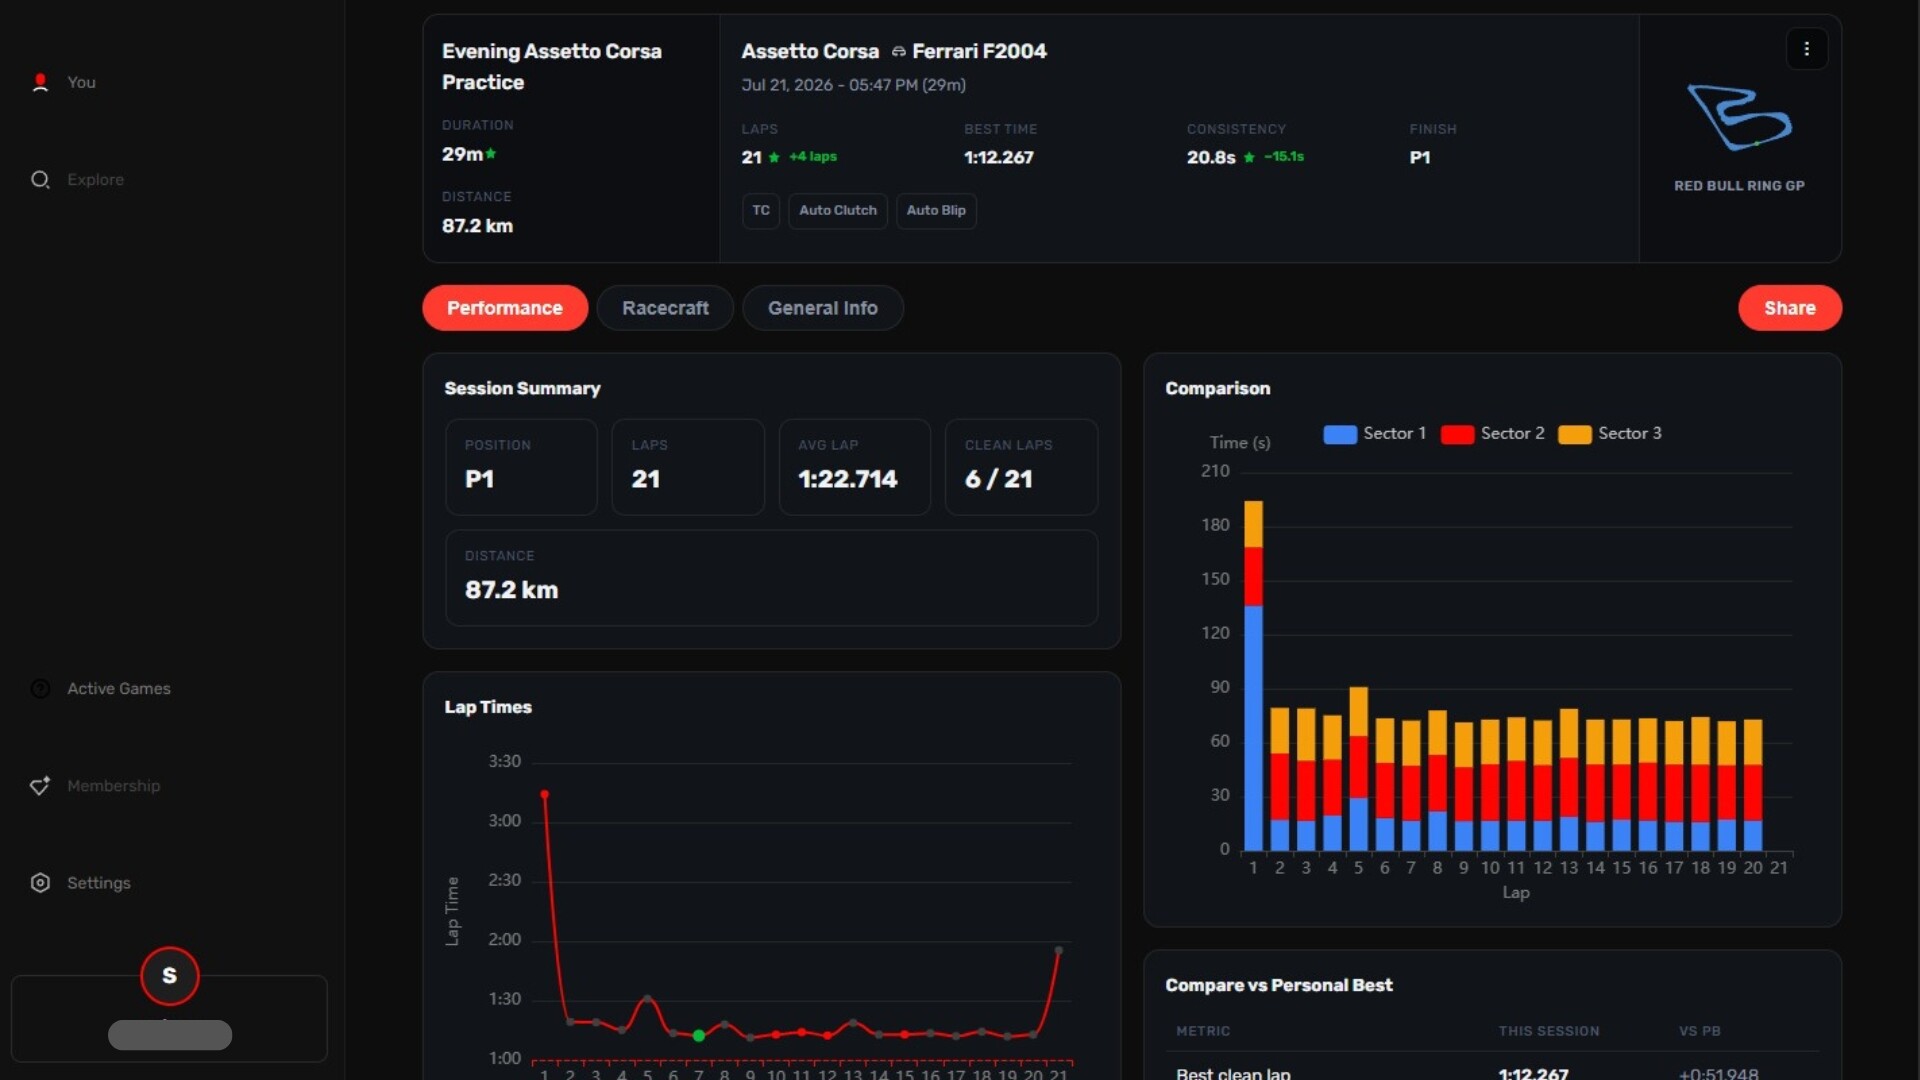Click the +4 laps indicator
Image resolution: width=1920 pixels, height=1080 pixels.
[x=813, y=157]
